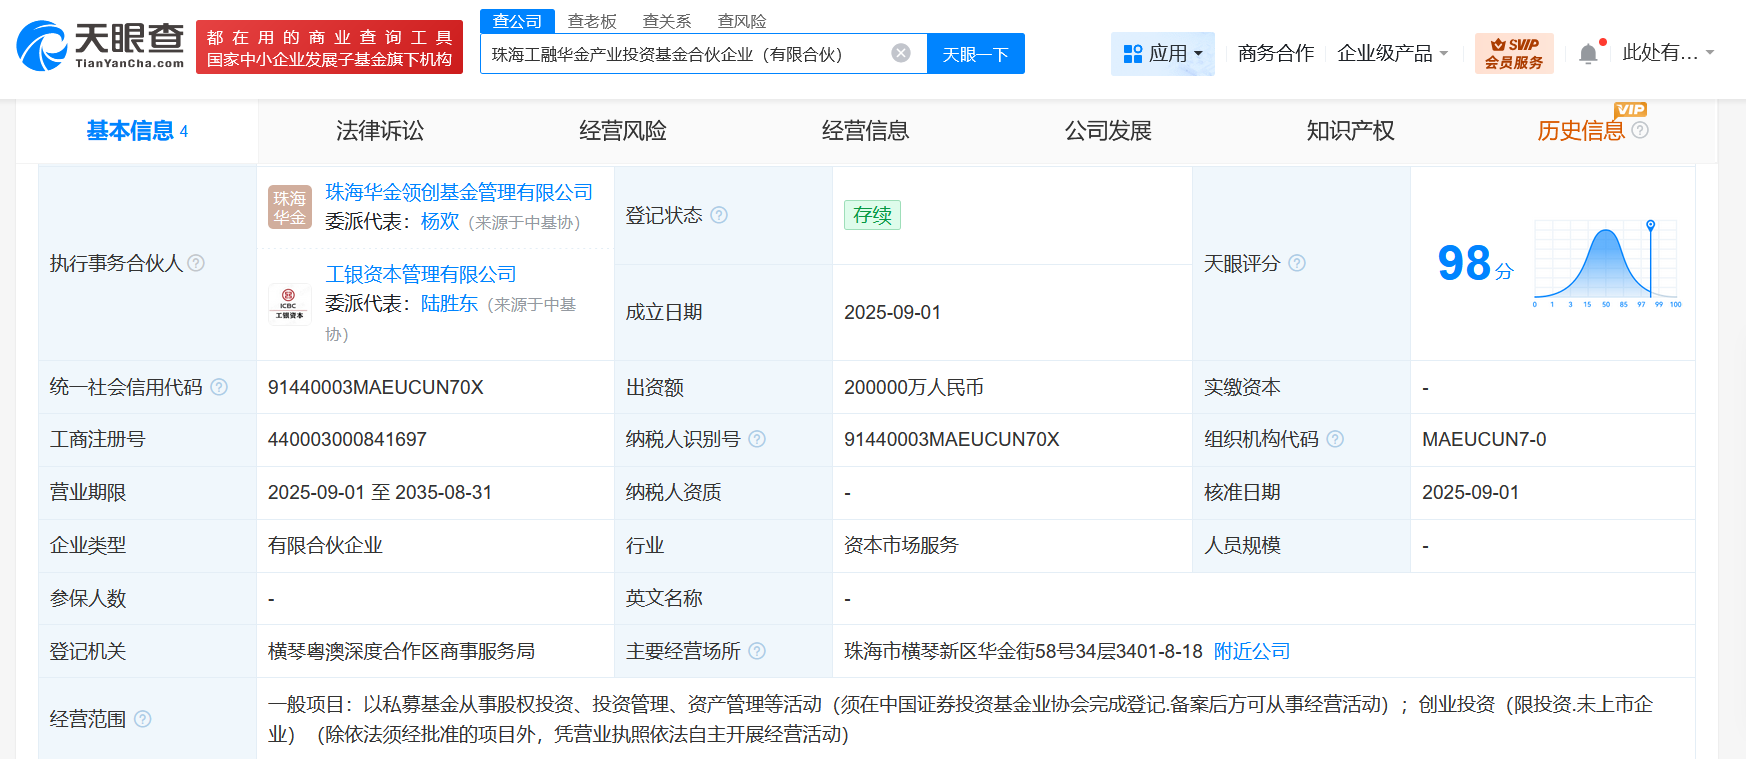Open the user account dropdown
Image resolution: width=1746 pixels, height=759 pixels.
pos(1667,53)
